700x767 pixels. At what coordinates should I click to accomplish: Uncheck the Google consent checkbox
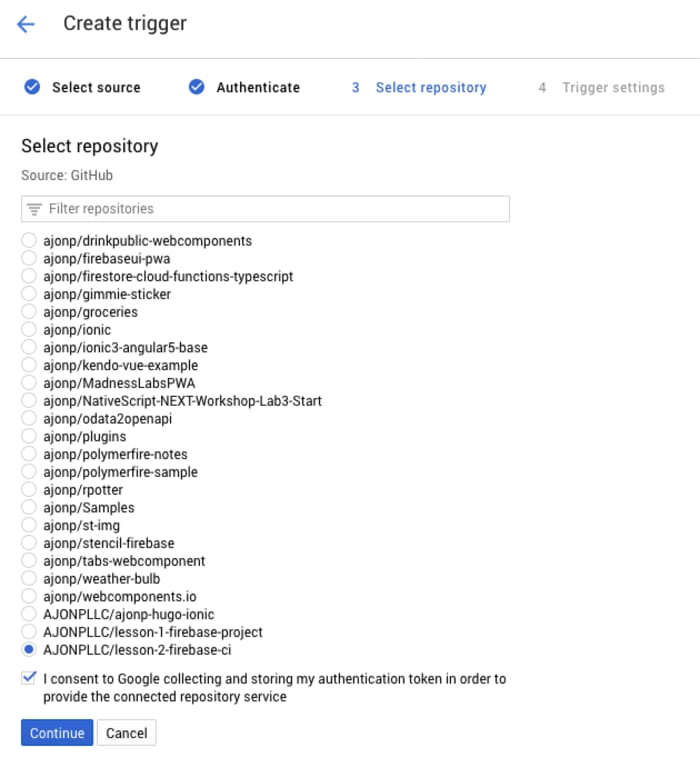click(x=28, y=679)
